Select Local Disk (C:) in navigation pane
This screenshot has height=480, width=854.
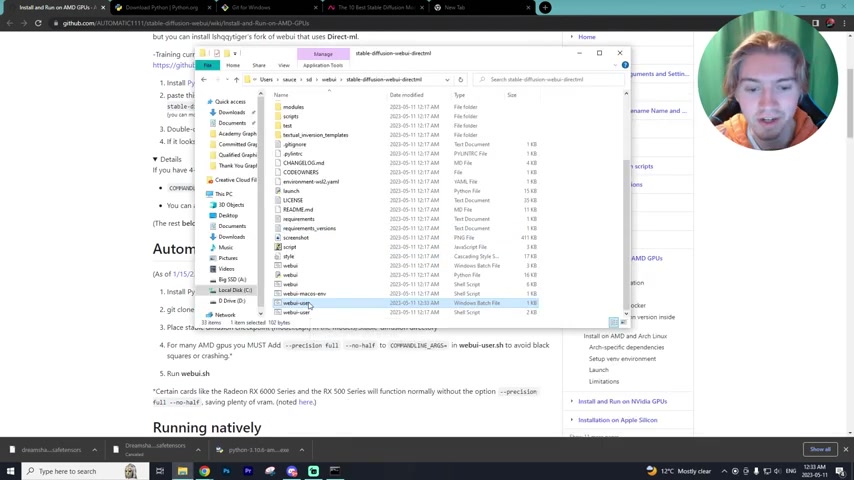tap(235, 290)
